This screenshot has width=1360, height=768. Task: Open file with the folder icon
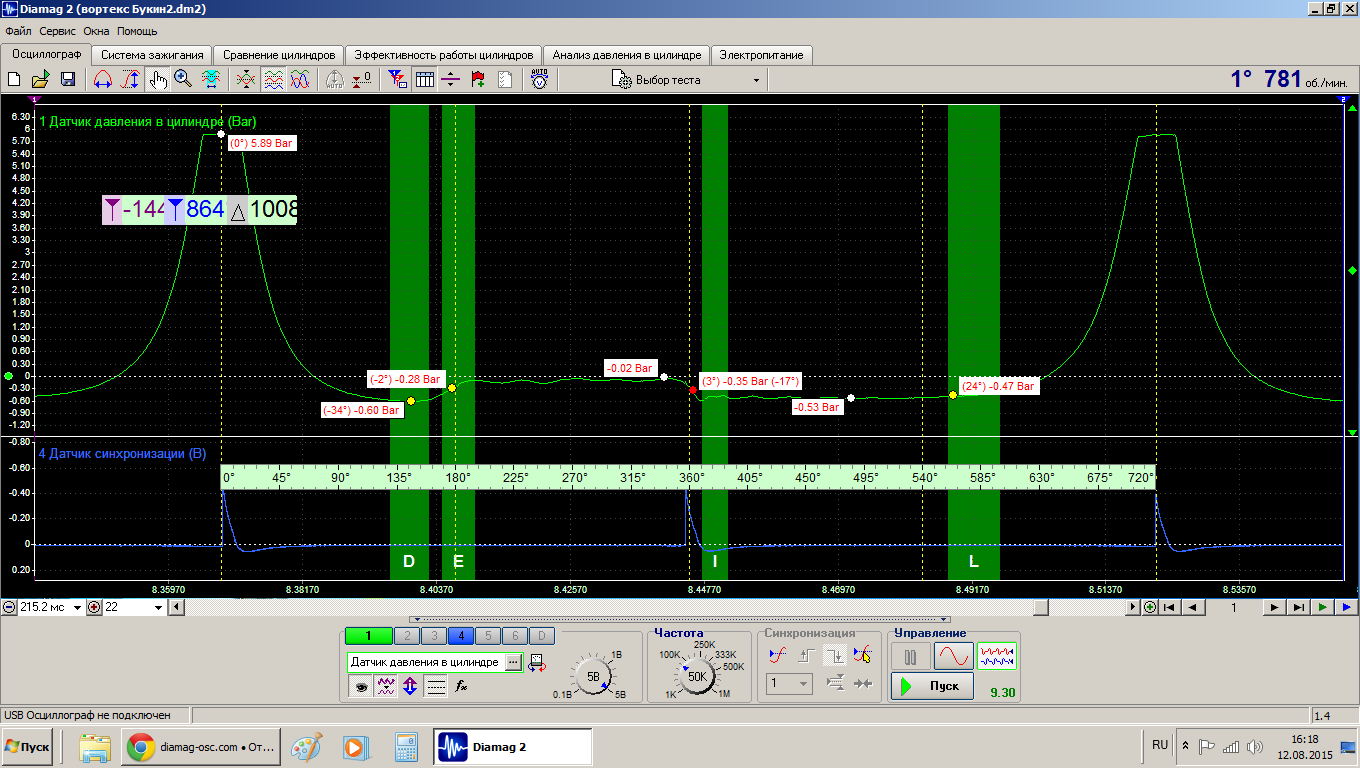(41, 79)
